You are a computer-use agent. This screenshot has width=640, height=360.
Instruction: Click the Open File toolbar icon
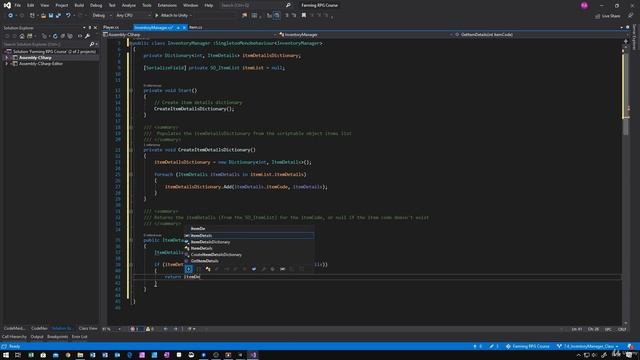tap(43, 16)
